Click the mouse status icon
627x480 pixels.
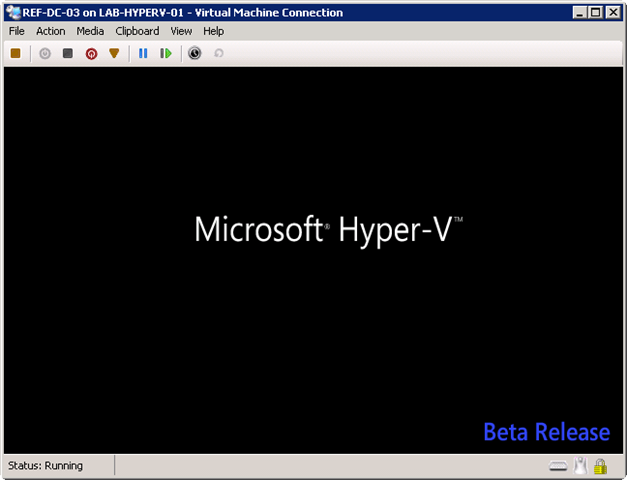[x=581, y=466]
